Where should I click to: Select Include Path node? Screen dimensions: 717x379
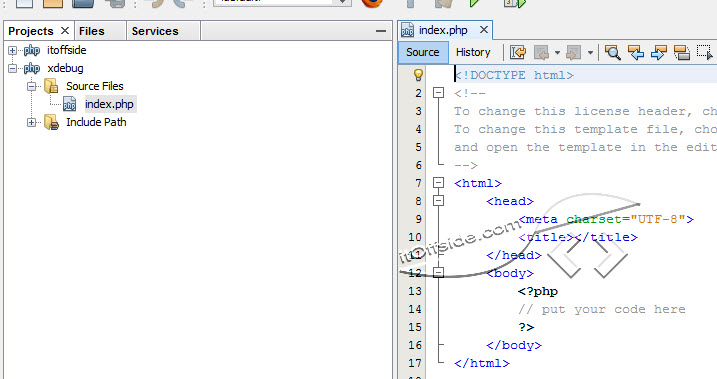pyautogui.click(x=96, y=122)
